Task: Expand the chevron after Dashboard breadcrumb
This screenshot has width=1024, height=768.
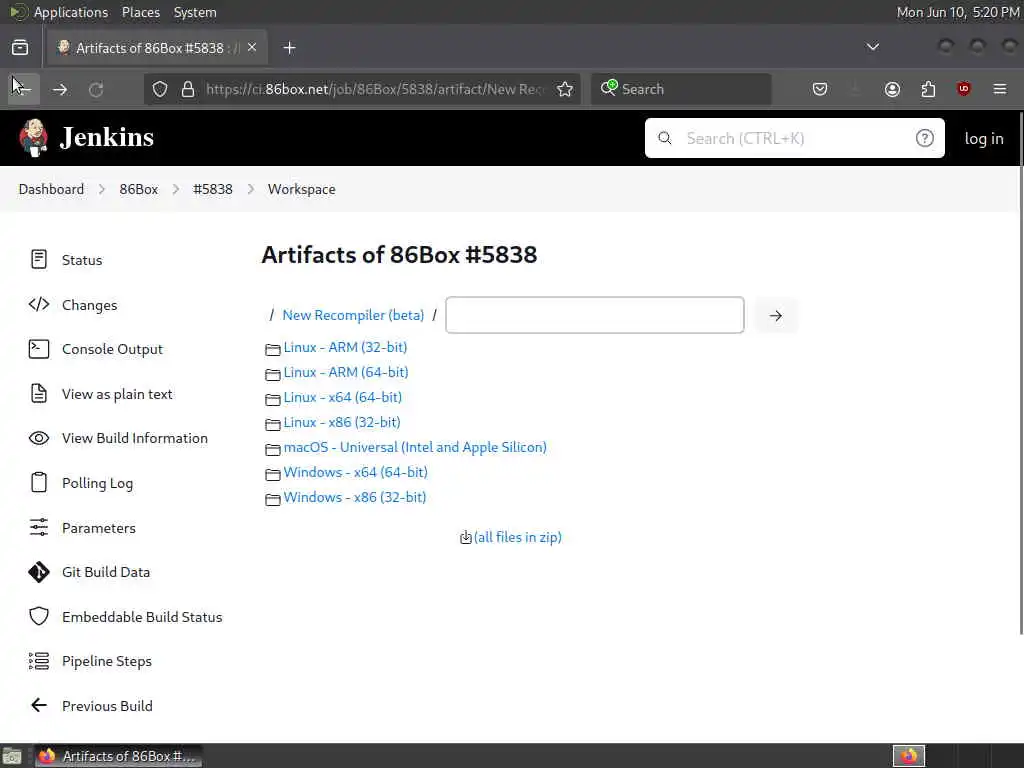Action: (102, 189)
